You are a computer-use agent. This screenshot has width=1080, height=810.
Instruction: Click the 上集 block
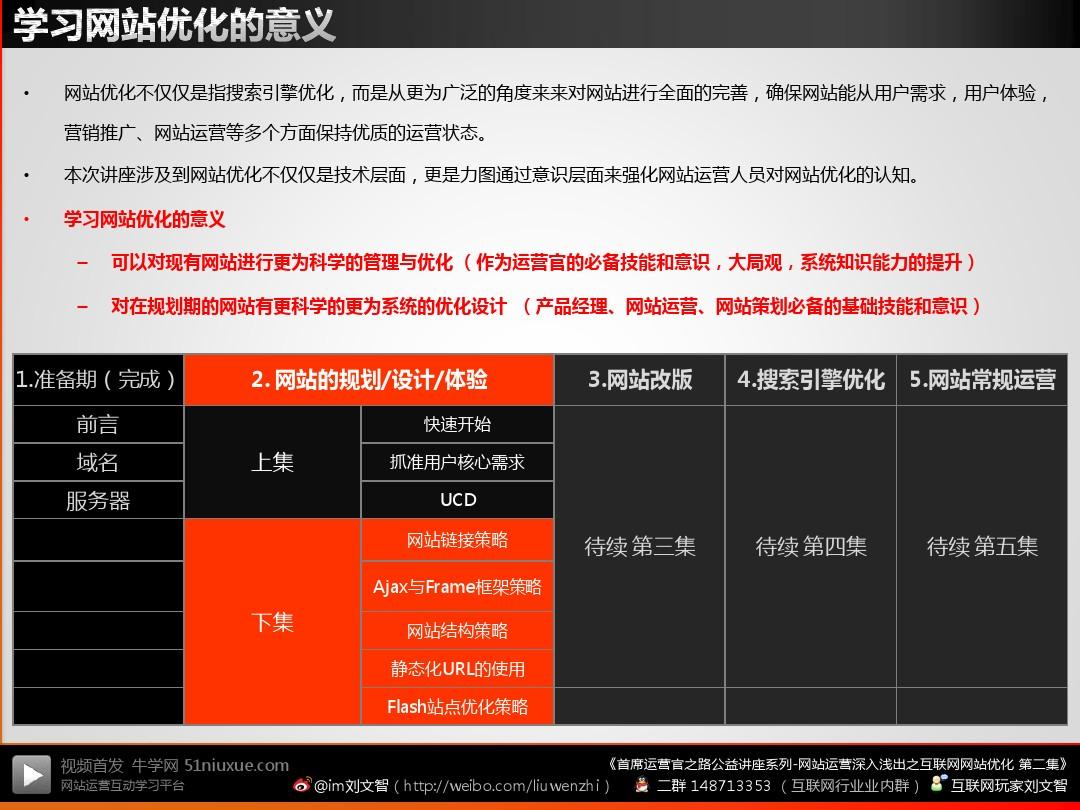point(273,462)
